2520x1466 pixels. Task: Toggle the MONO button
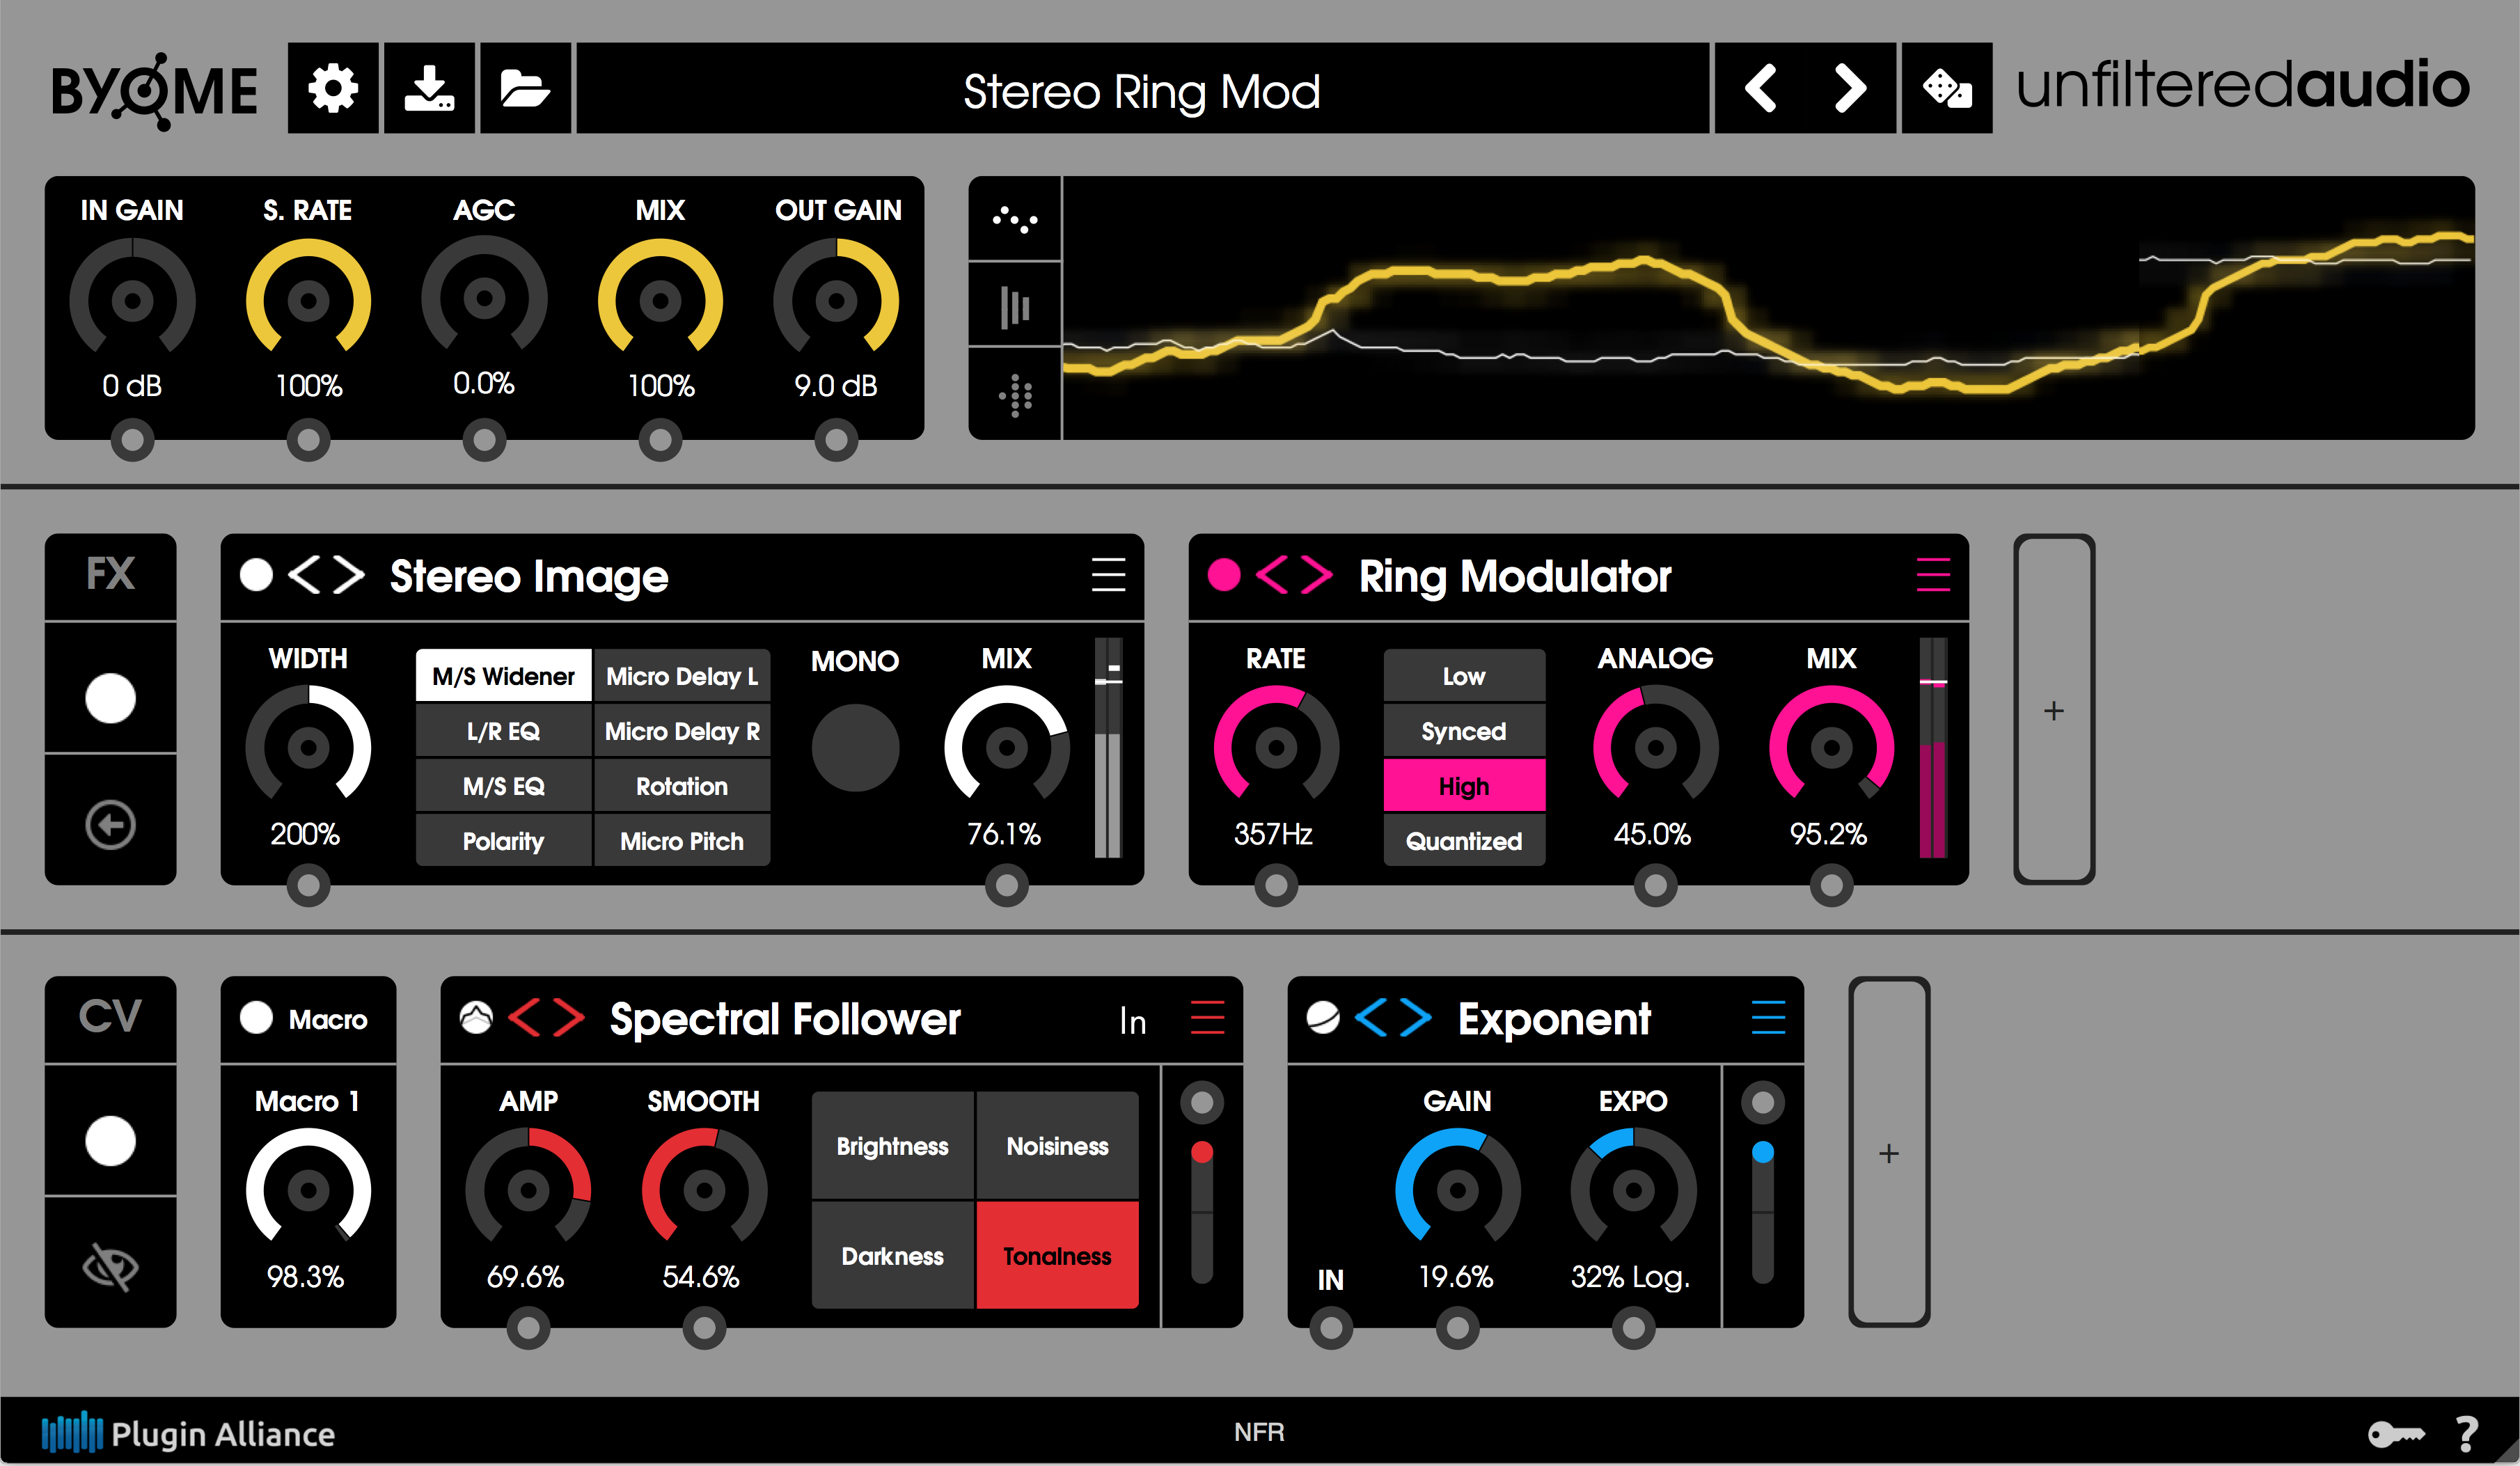855,747
